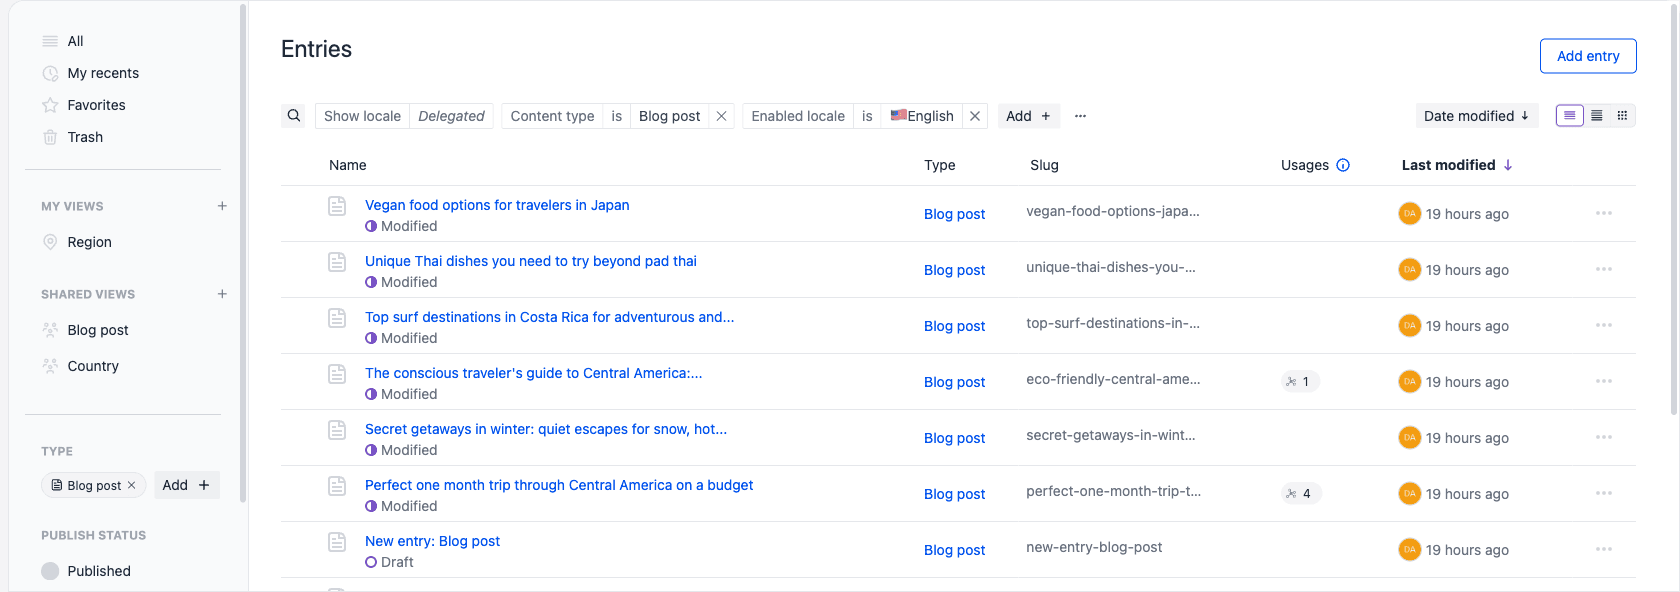Open the Date modified sort dropdown
Viewport: 1680px width, 592px height.
(x=1477, y=116)
